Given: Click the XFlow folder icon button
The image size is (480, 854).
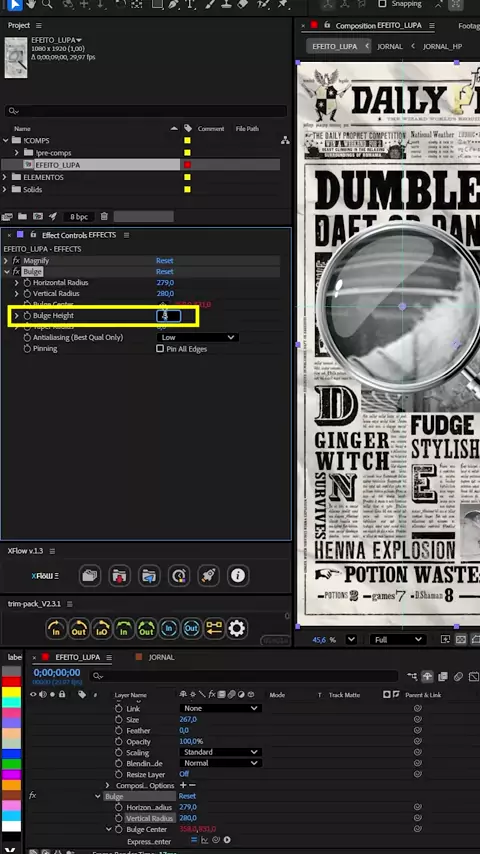Looking at the screenshot, I should pyautogui.click(x=90, y=575).
